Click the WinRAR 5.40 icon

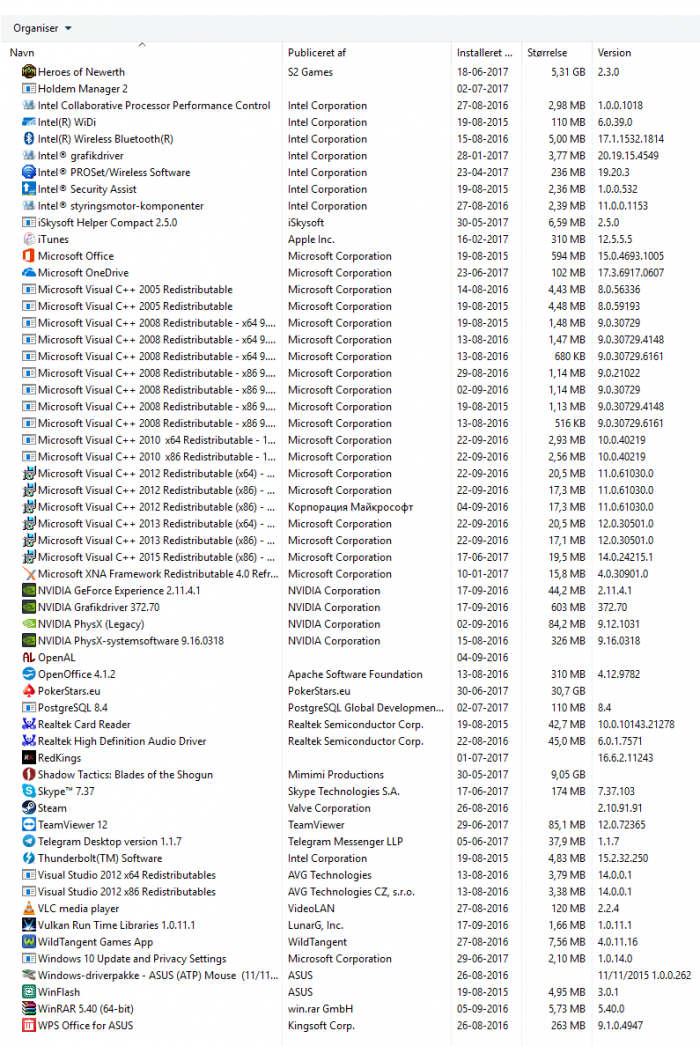coord(29,1009)
